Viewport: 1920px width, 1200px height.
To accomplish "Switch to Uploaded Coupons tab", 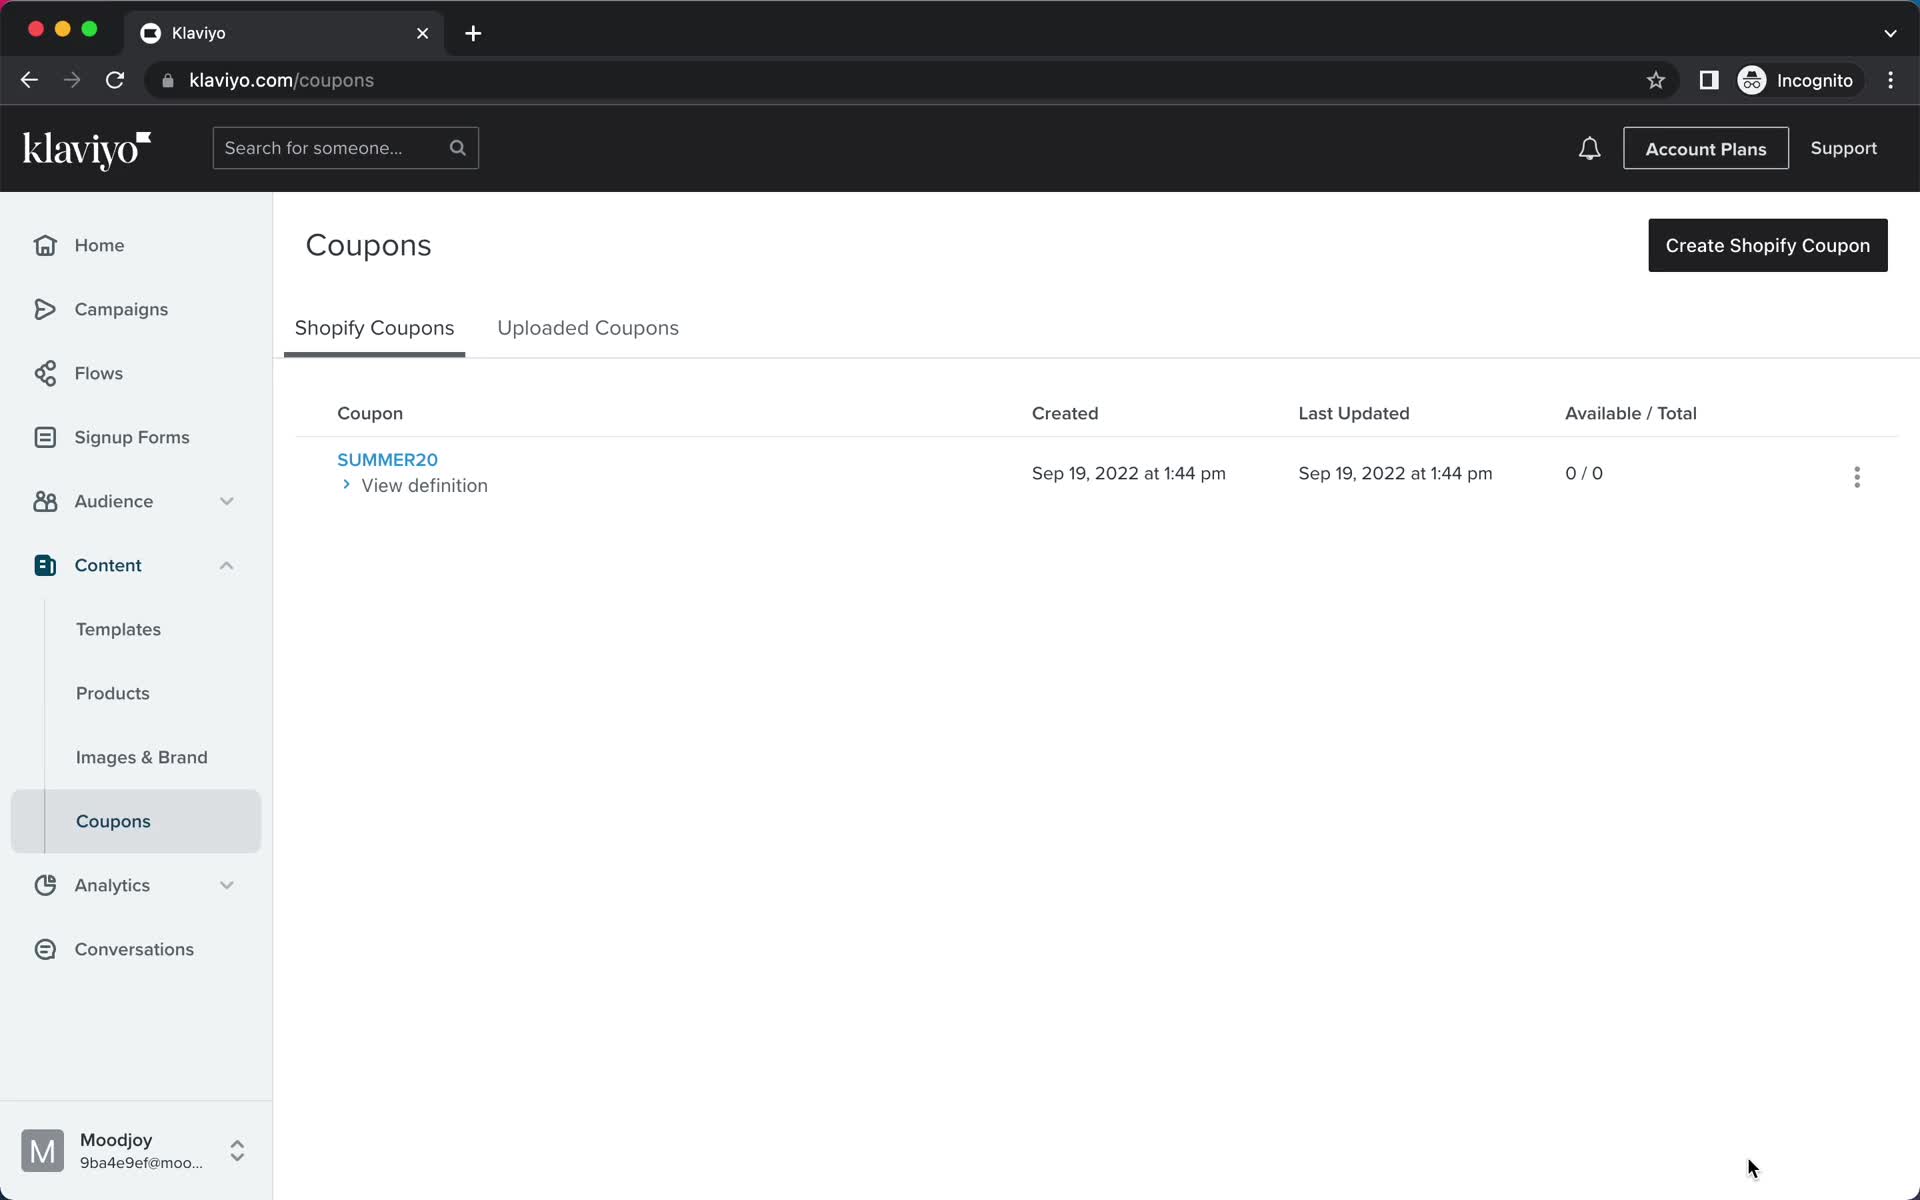I will tap(588, 328).
